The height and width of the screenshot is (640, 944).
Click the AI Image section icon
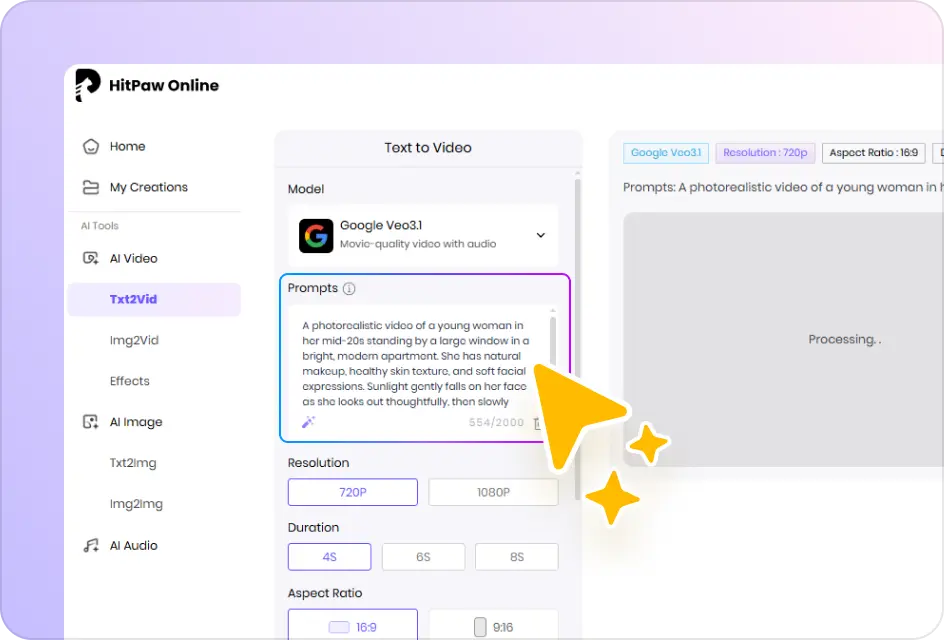click(91, 422)
